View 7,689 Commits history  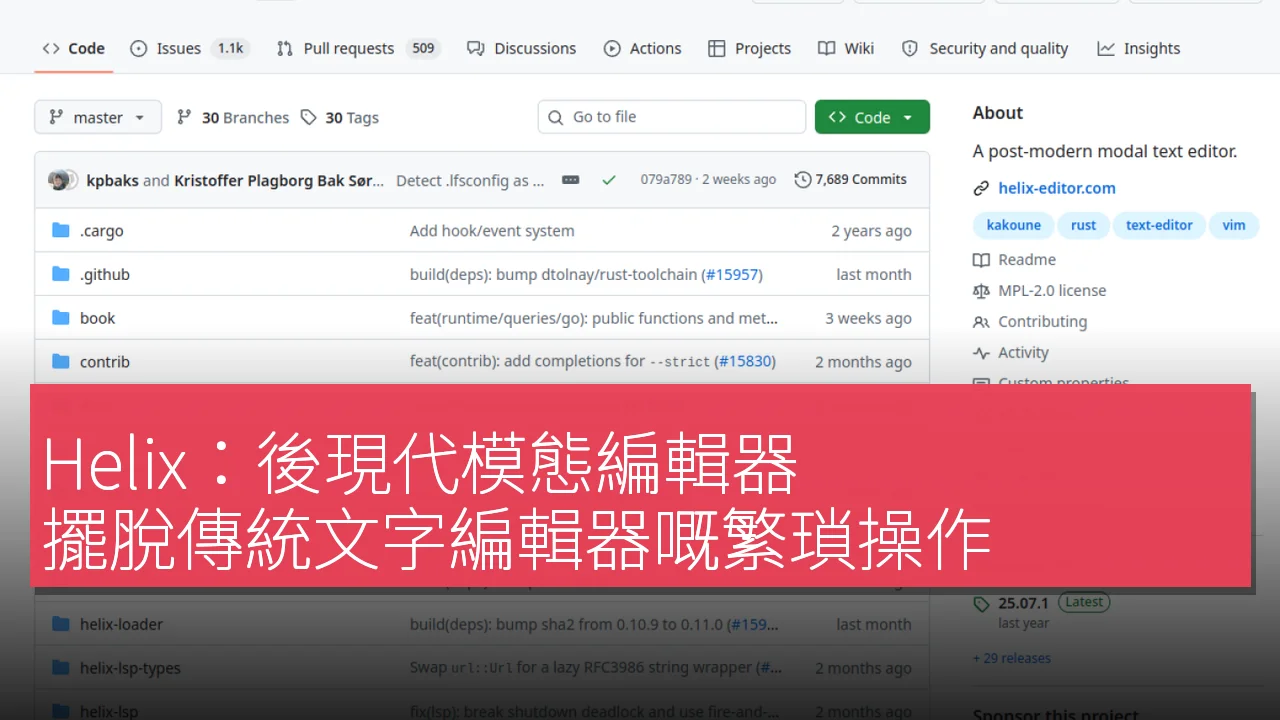click(850, 180)
